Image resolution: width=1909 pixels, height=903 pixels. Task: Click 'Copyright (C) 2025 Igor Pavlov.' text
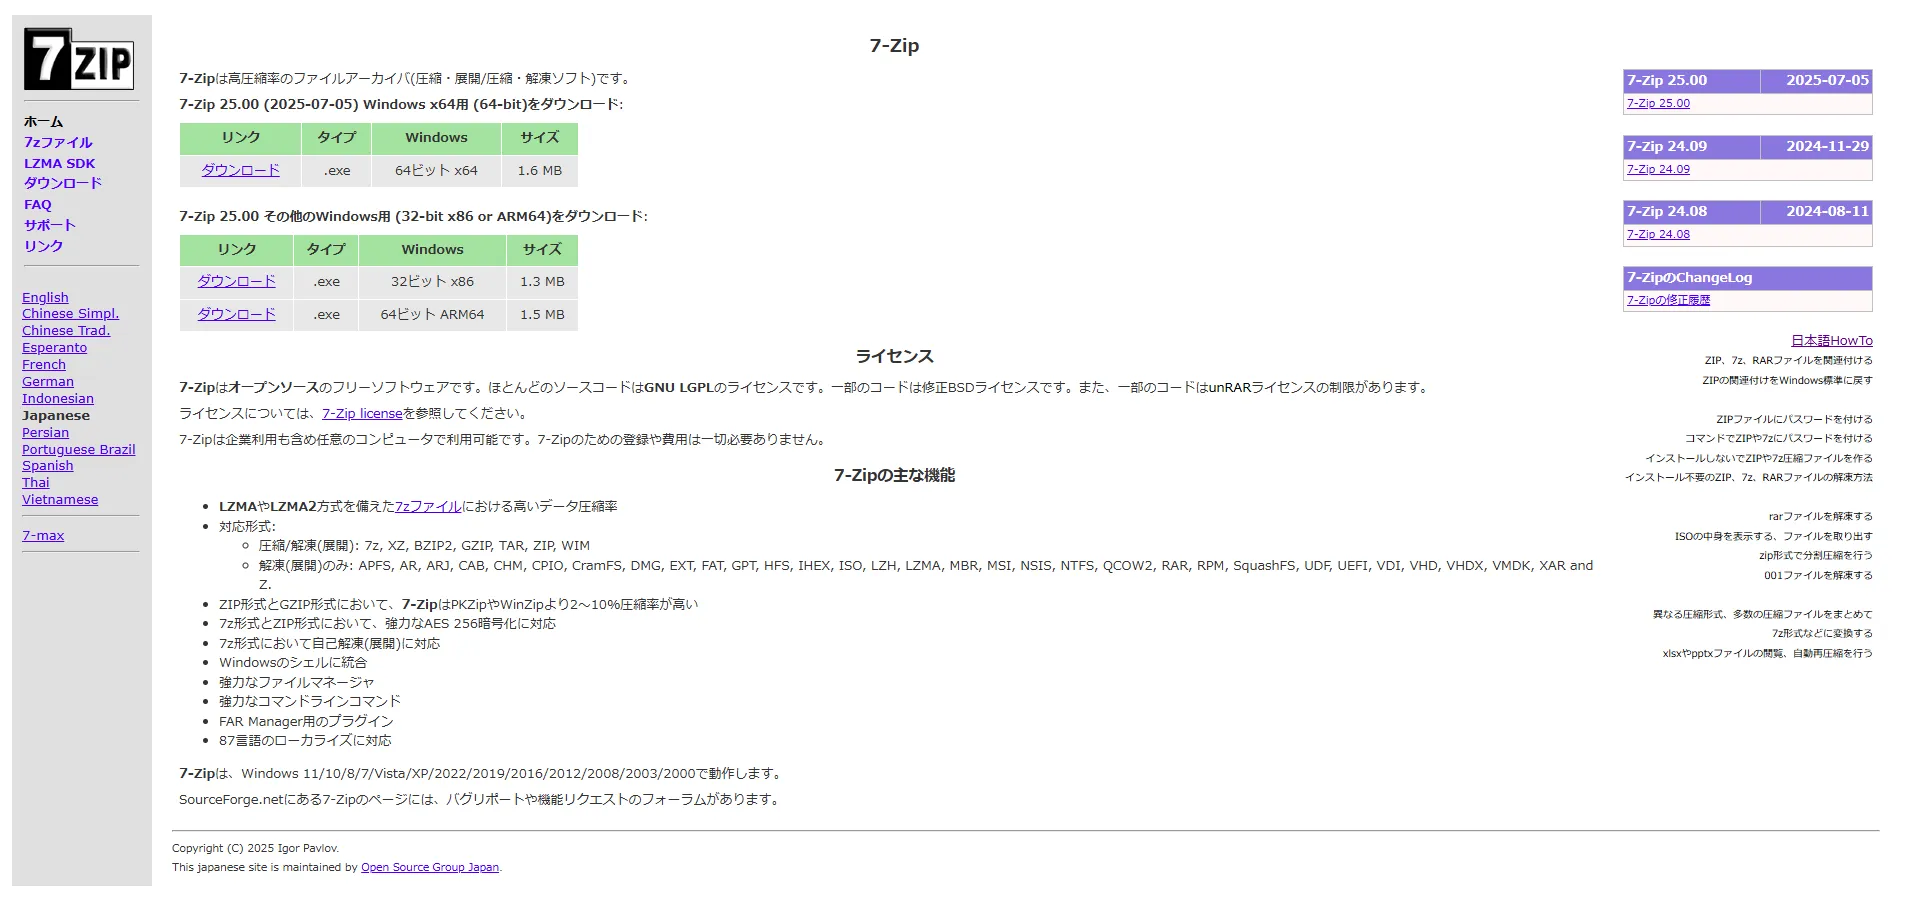tap(255, 848)
